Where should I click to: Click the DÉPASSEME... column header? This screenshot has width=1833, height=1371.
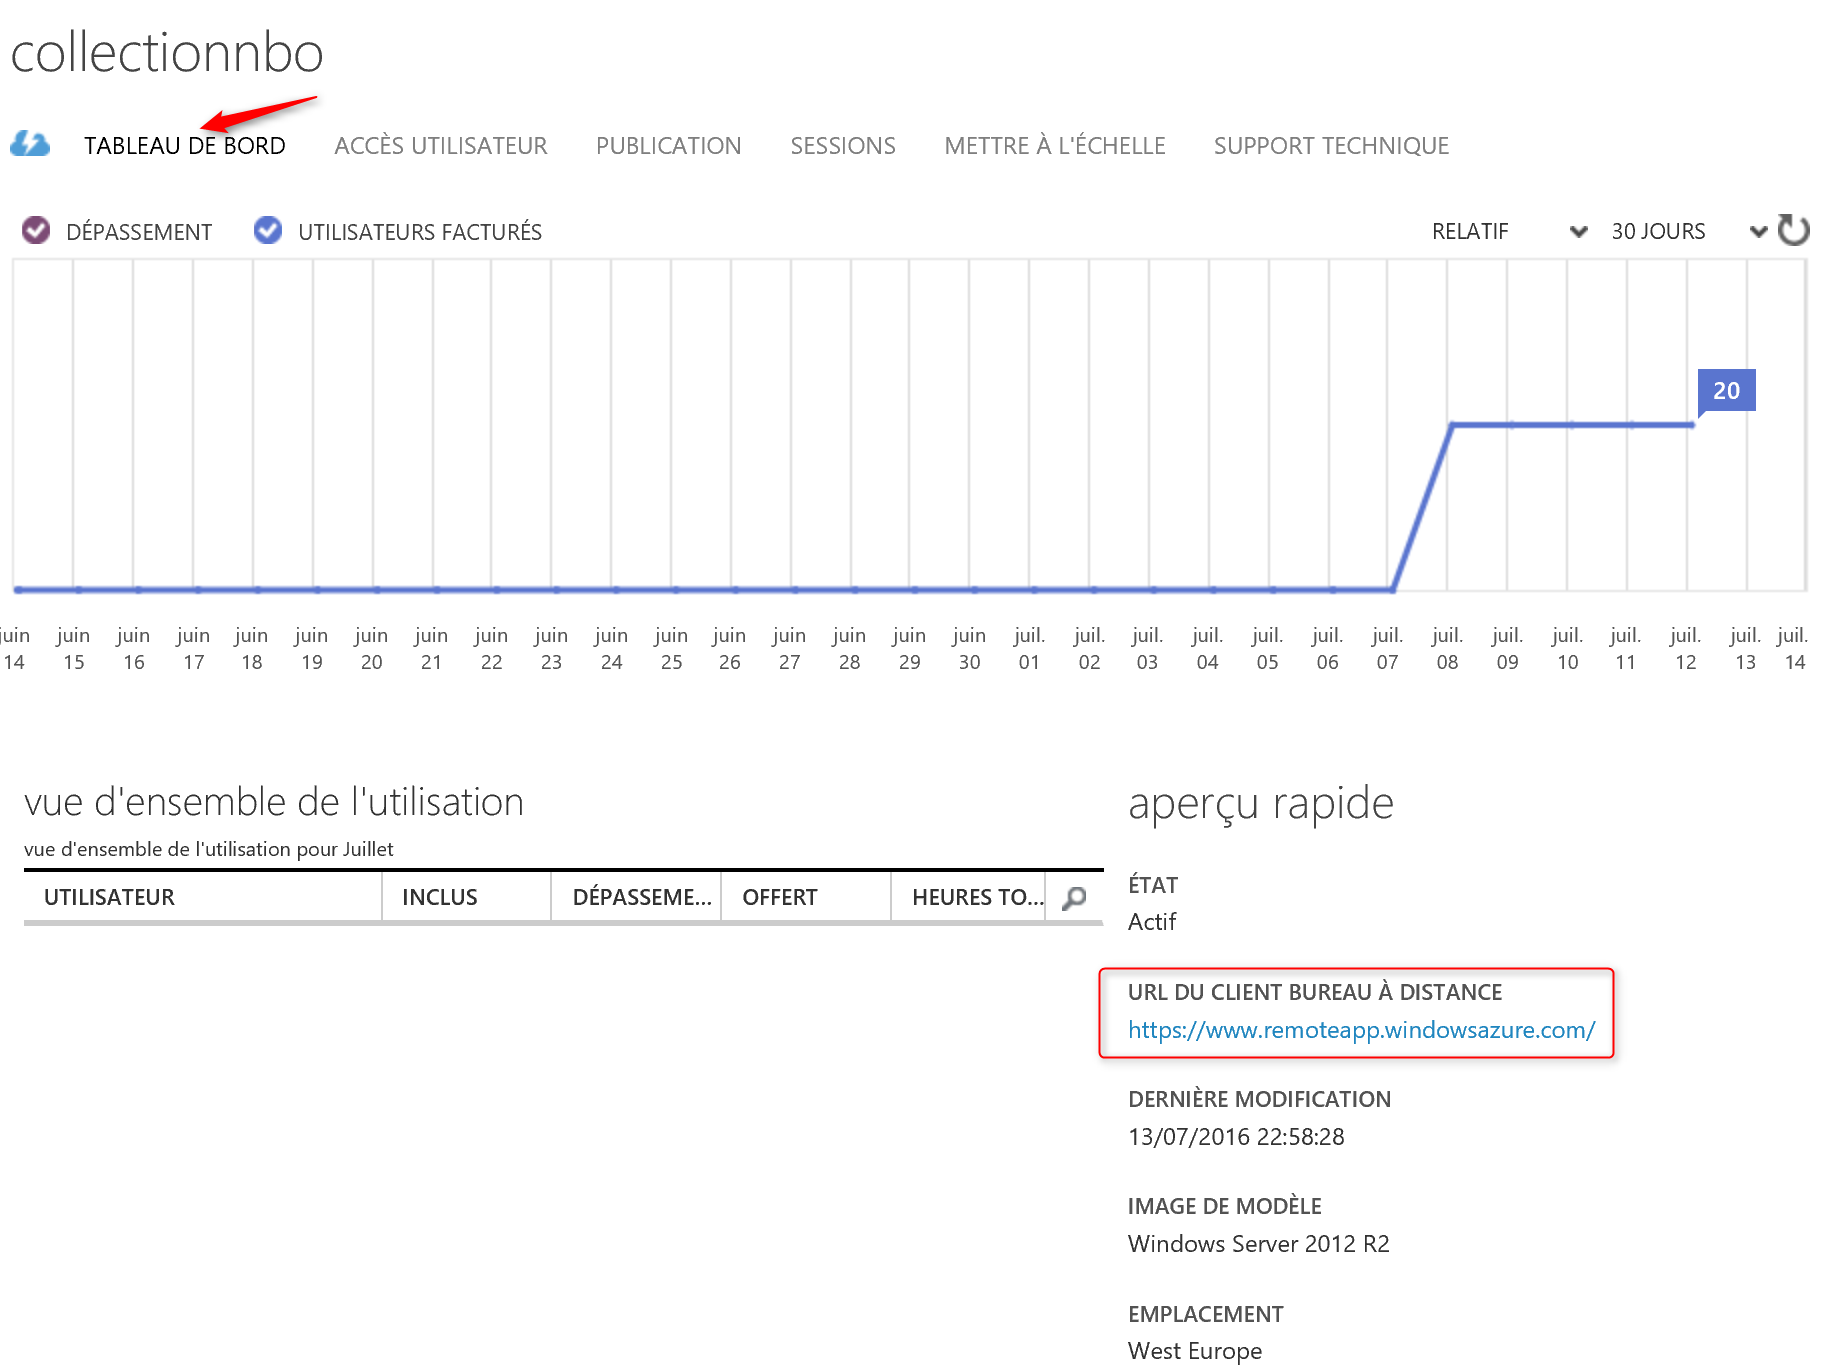[x=641, y=897]
